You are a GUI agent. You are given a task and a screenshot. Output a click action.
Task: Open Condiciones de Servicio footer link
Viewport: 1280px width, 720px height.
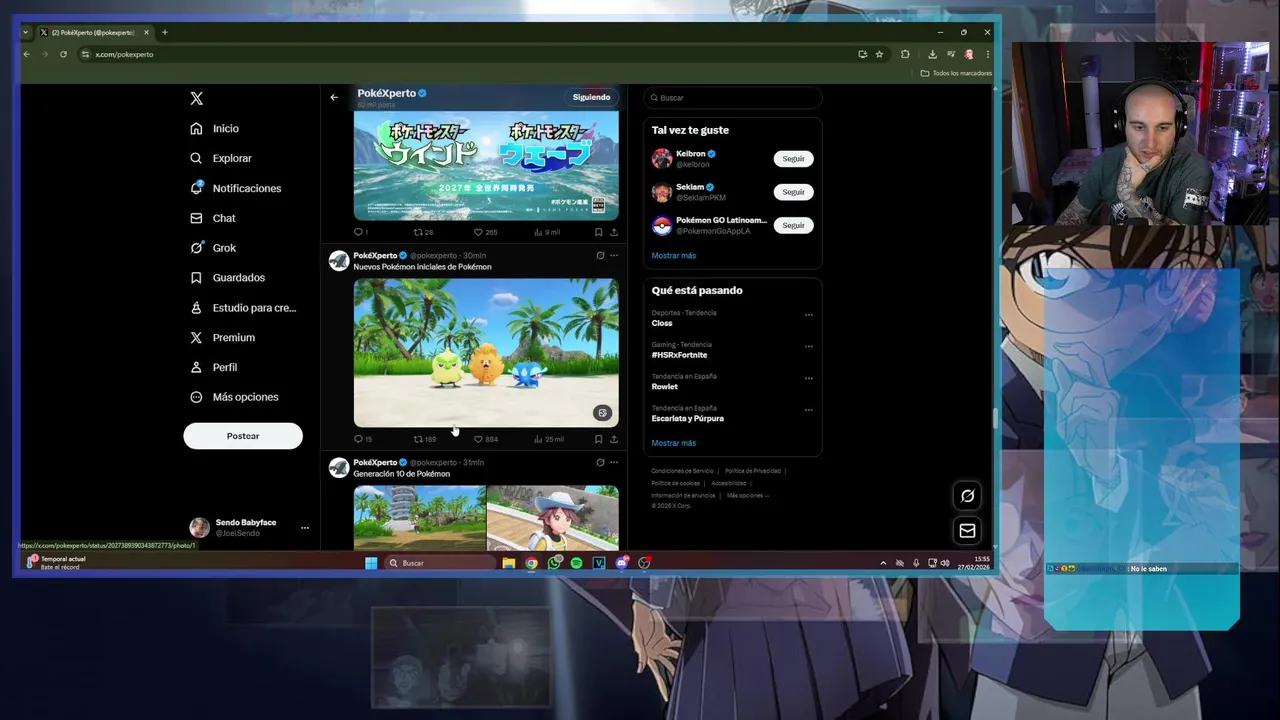[x=682, y=471]
